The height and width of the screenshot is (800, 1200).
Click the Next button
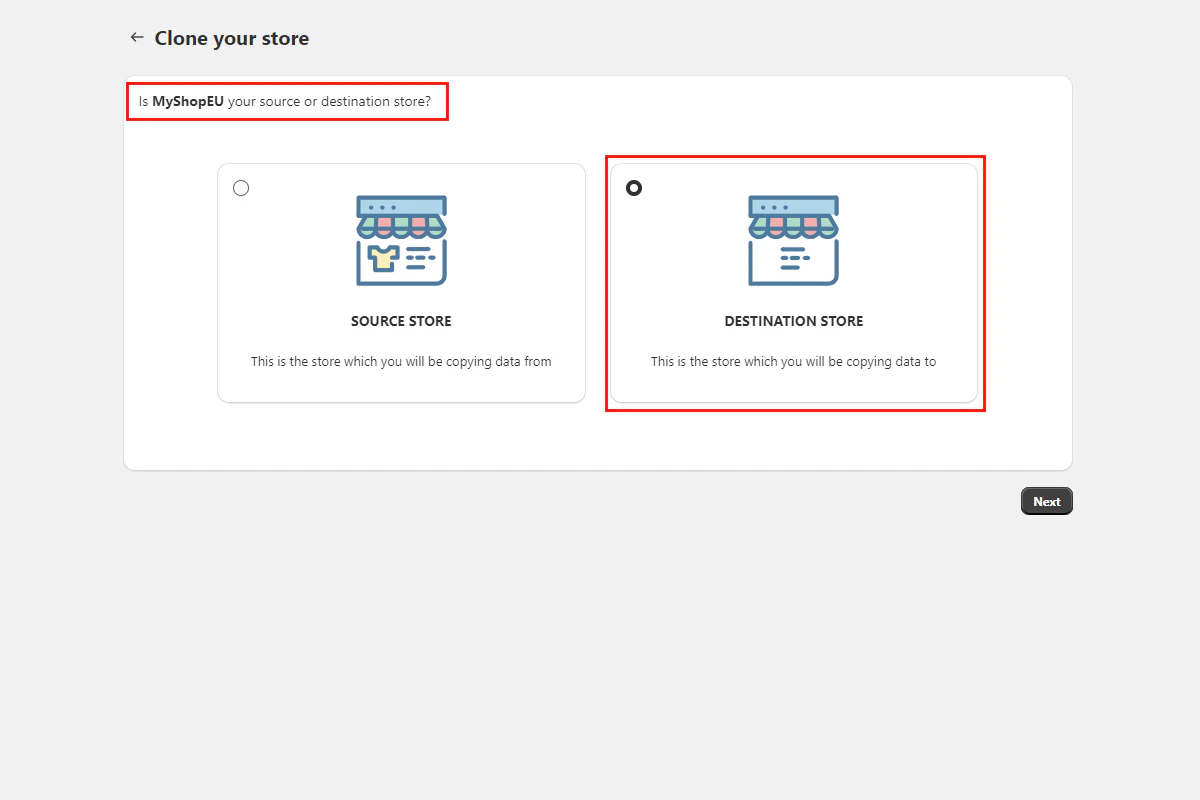point(1046,500)
